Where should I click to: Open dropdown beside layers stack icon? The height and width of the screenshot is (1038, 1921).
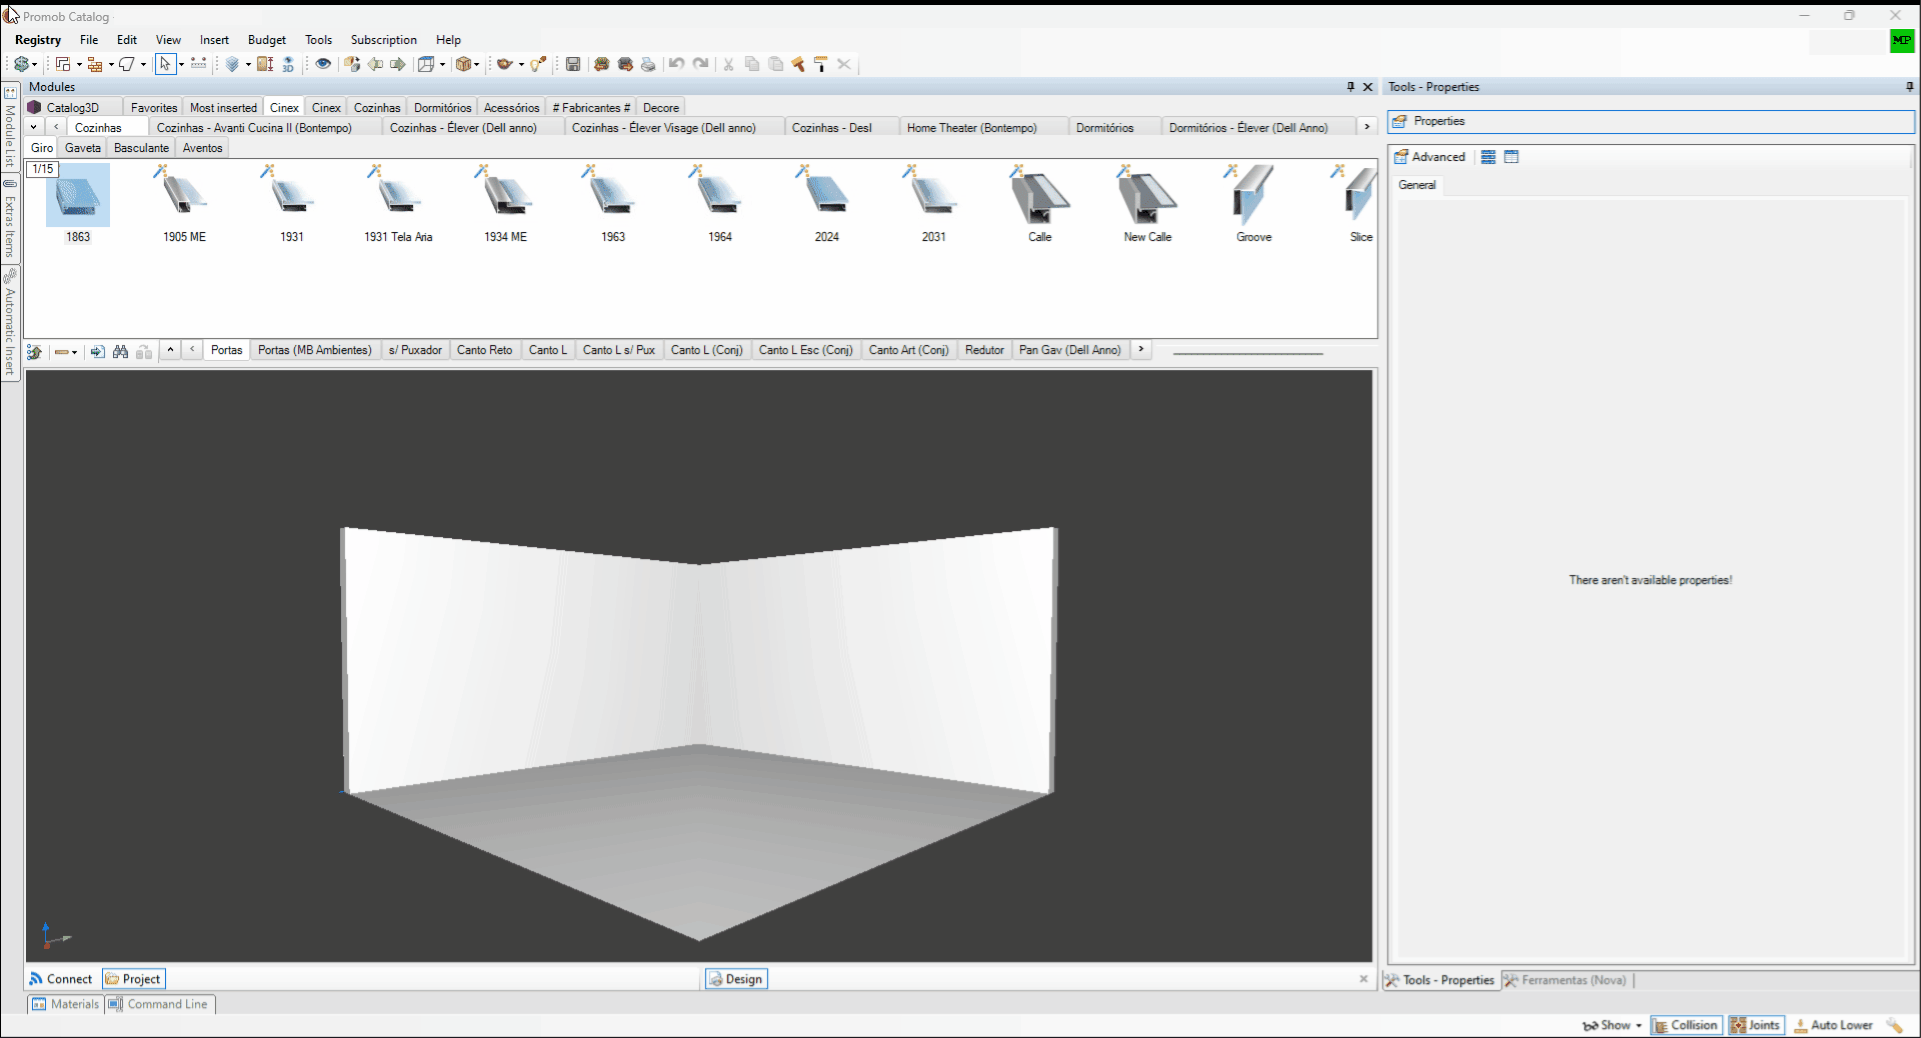[x=248, y=65]
